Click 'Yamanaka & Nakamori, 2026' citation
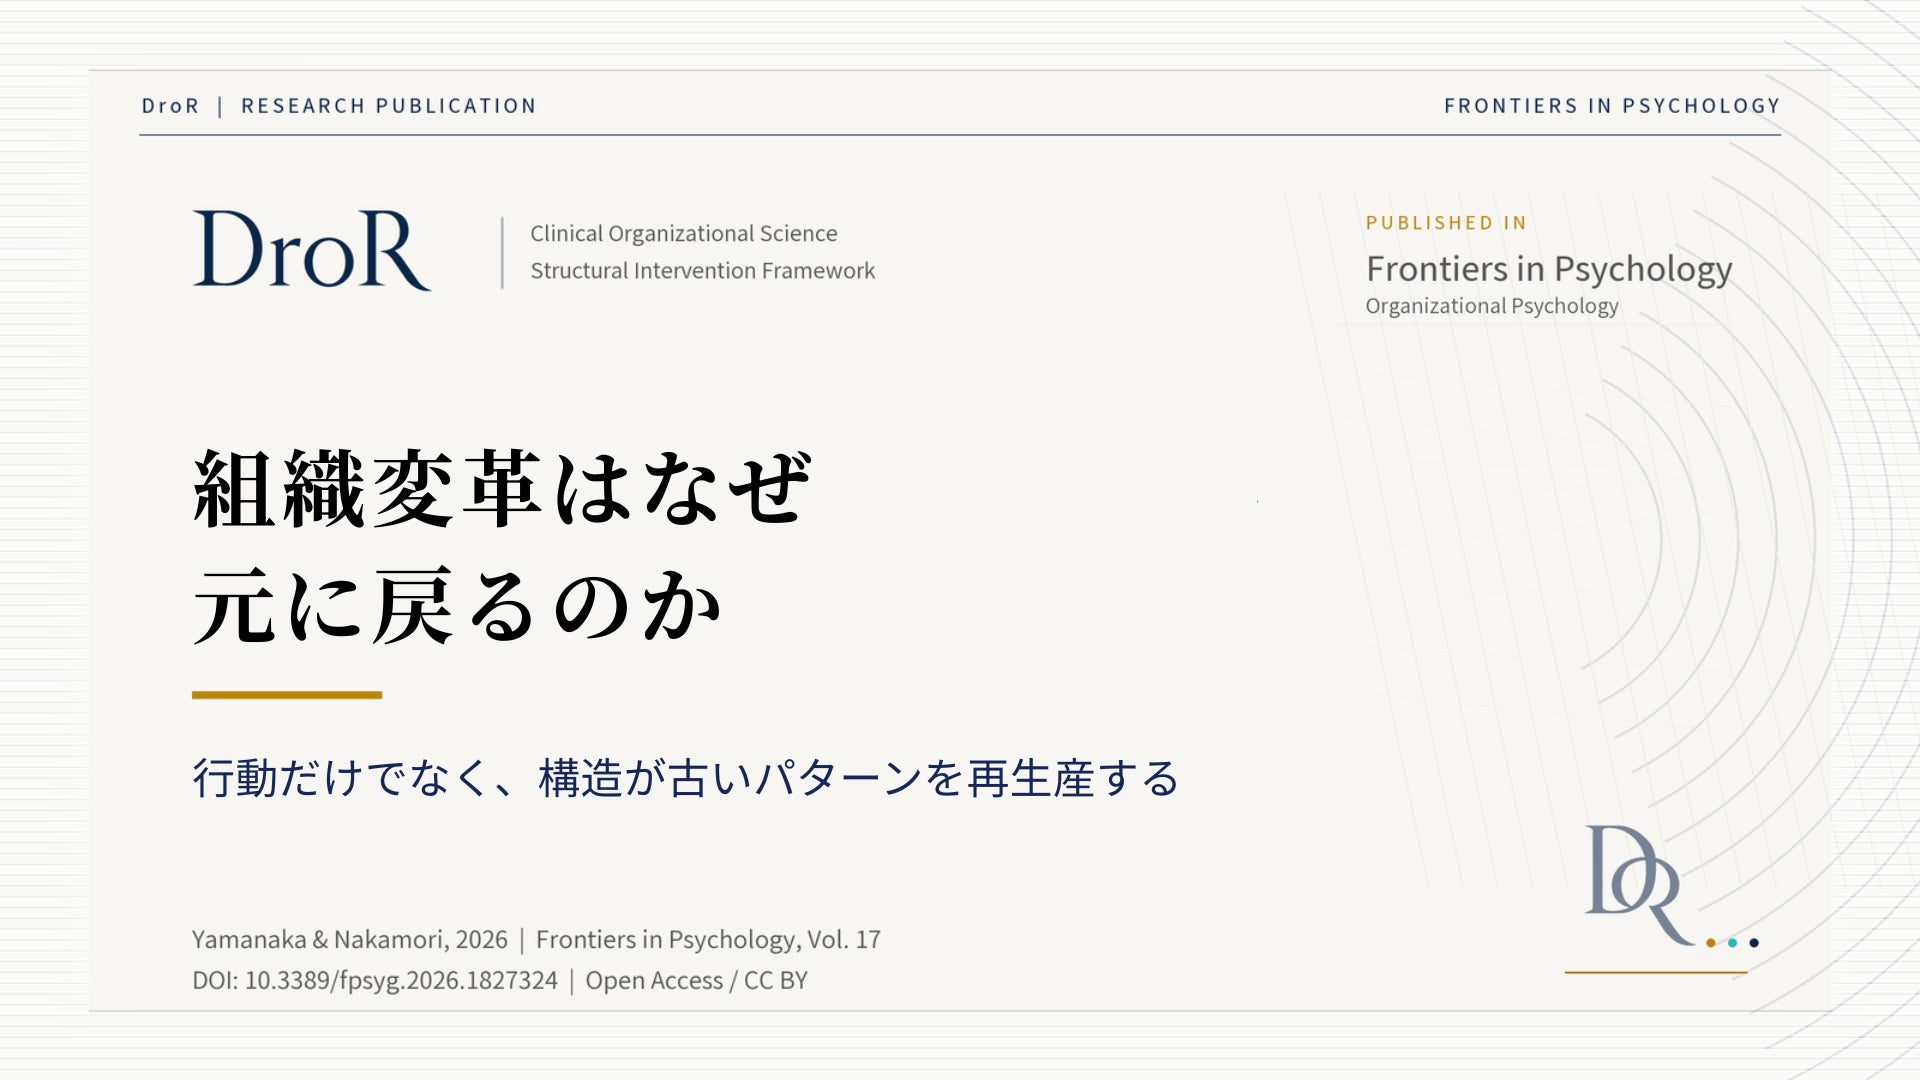Image resolution: width=1920 pixels, height=1080 pixels. (350, 940)
